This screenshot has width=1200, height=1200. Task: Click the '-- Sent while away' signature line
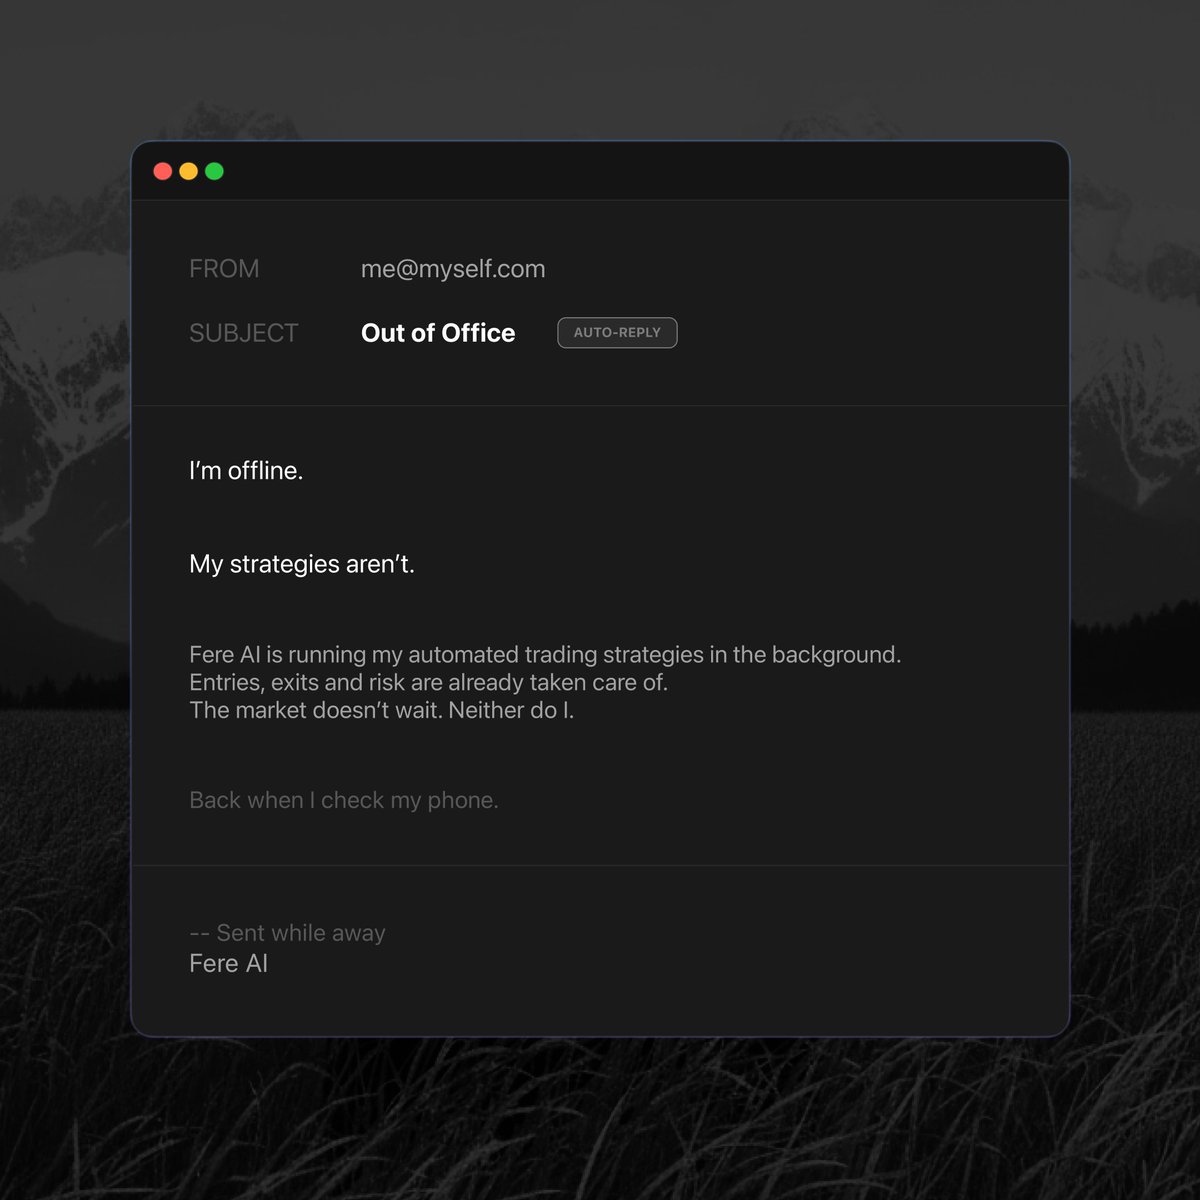[x=287, y=933]
